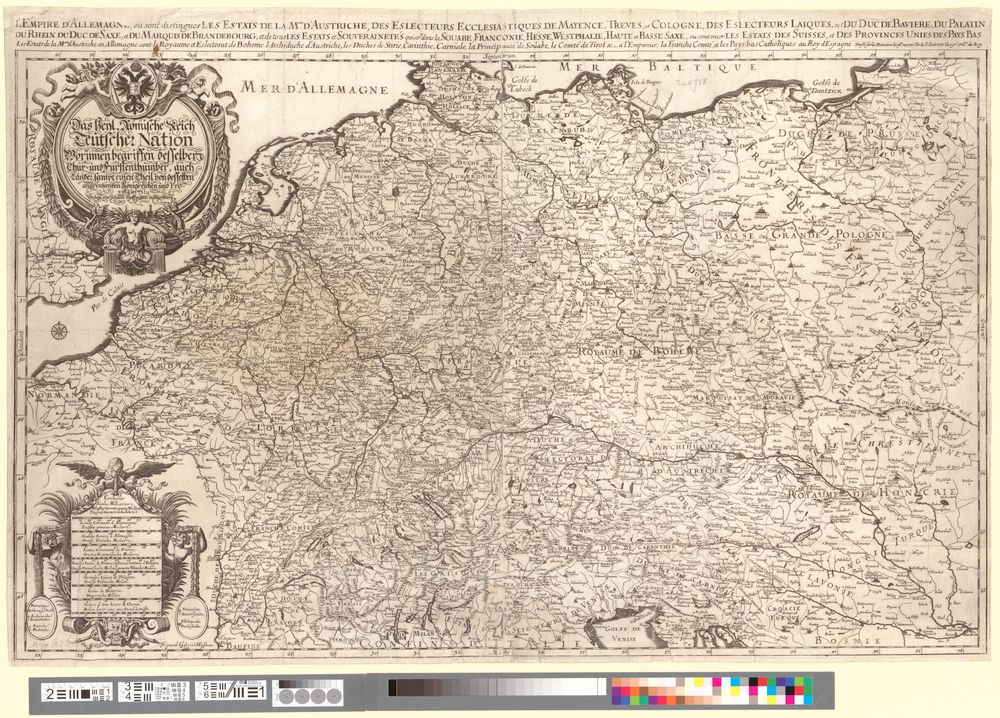This screenshot has width=1000, height=718.
Task: Click the 'GOLFE DE VENISE' label
Action: (x=623, y=633)
